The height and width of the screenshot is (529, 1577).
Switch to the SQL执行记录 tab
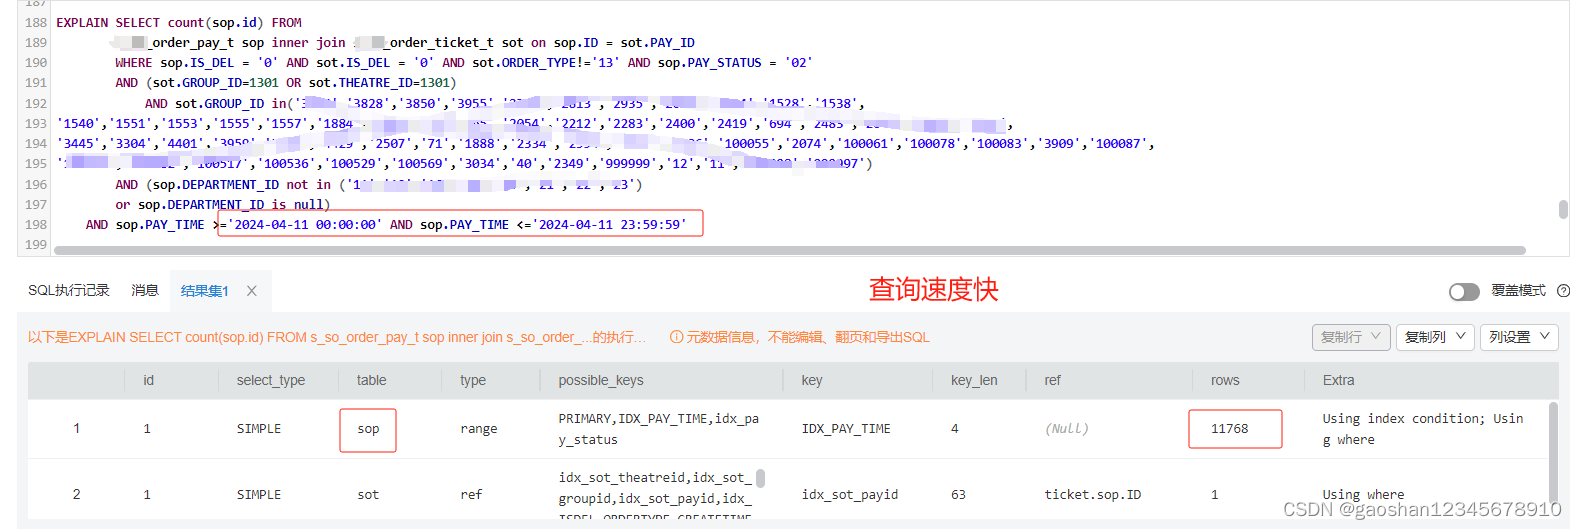[69, 290]
